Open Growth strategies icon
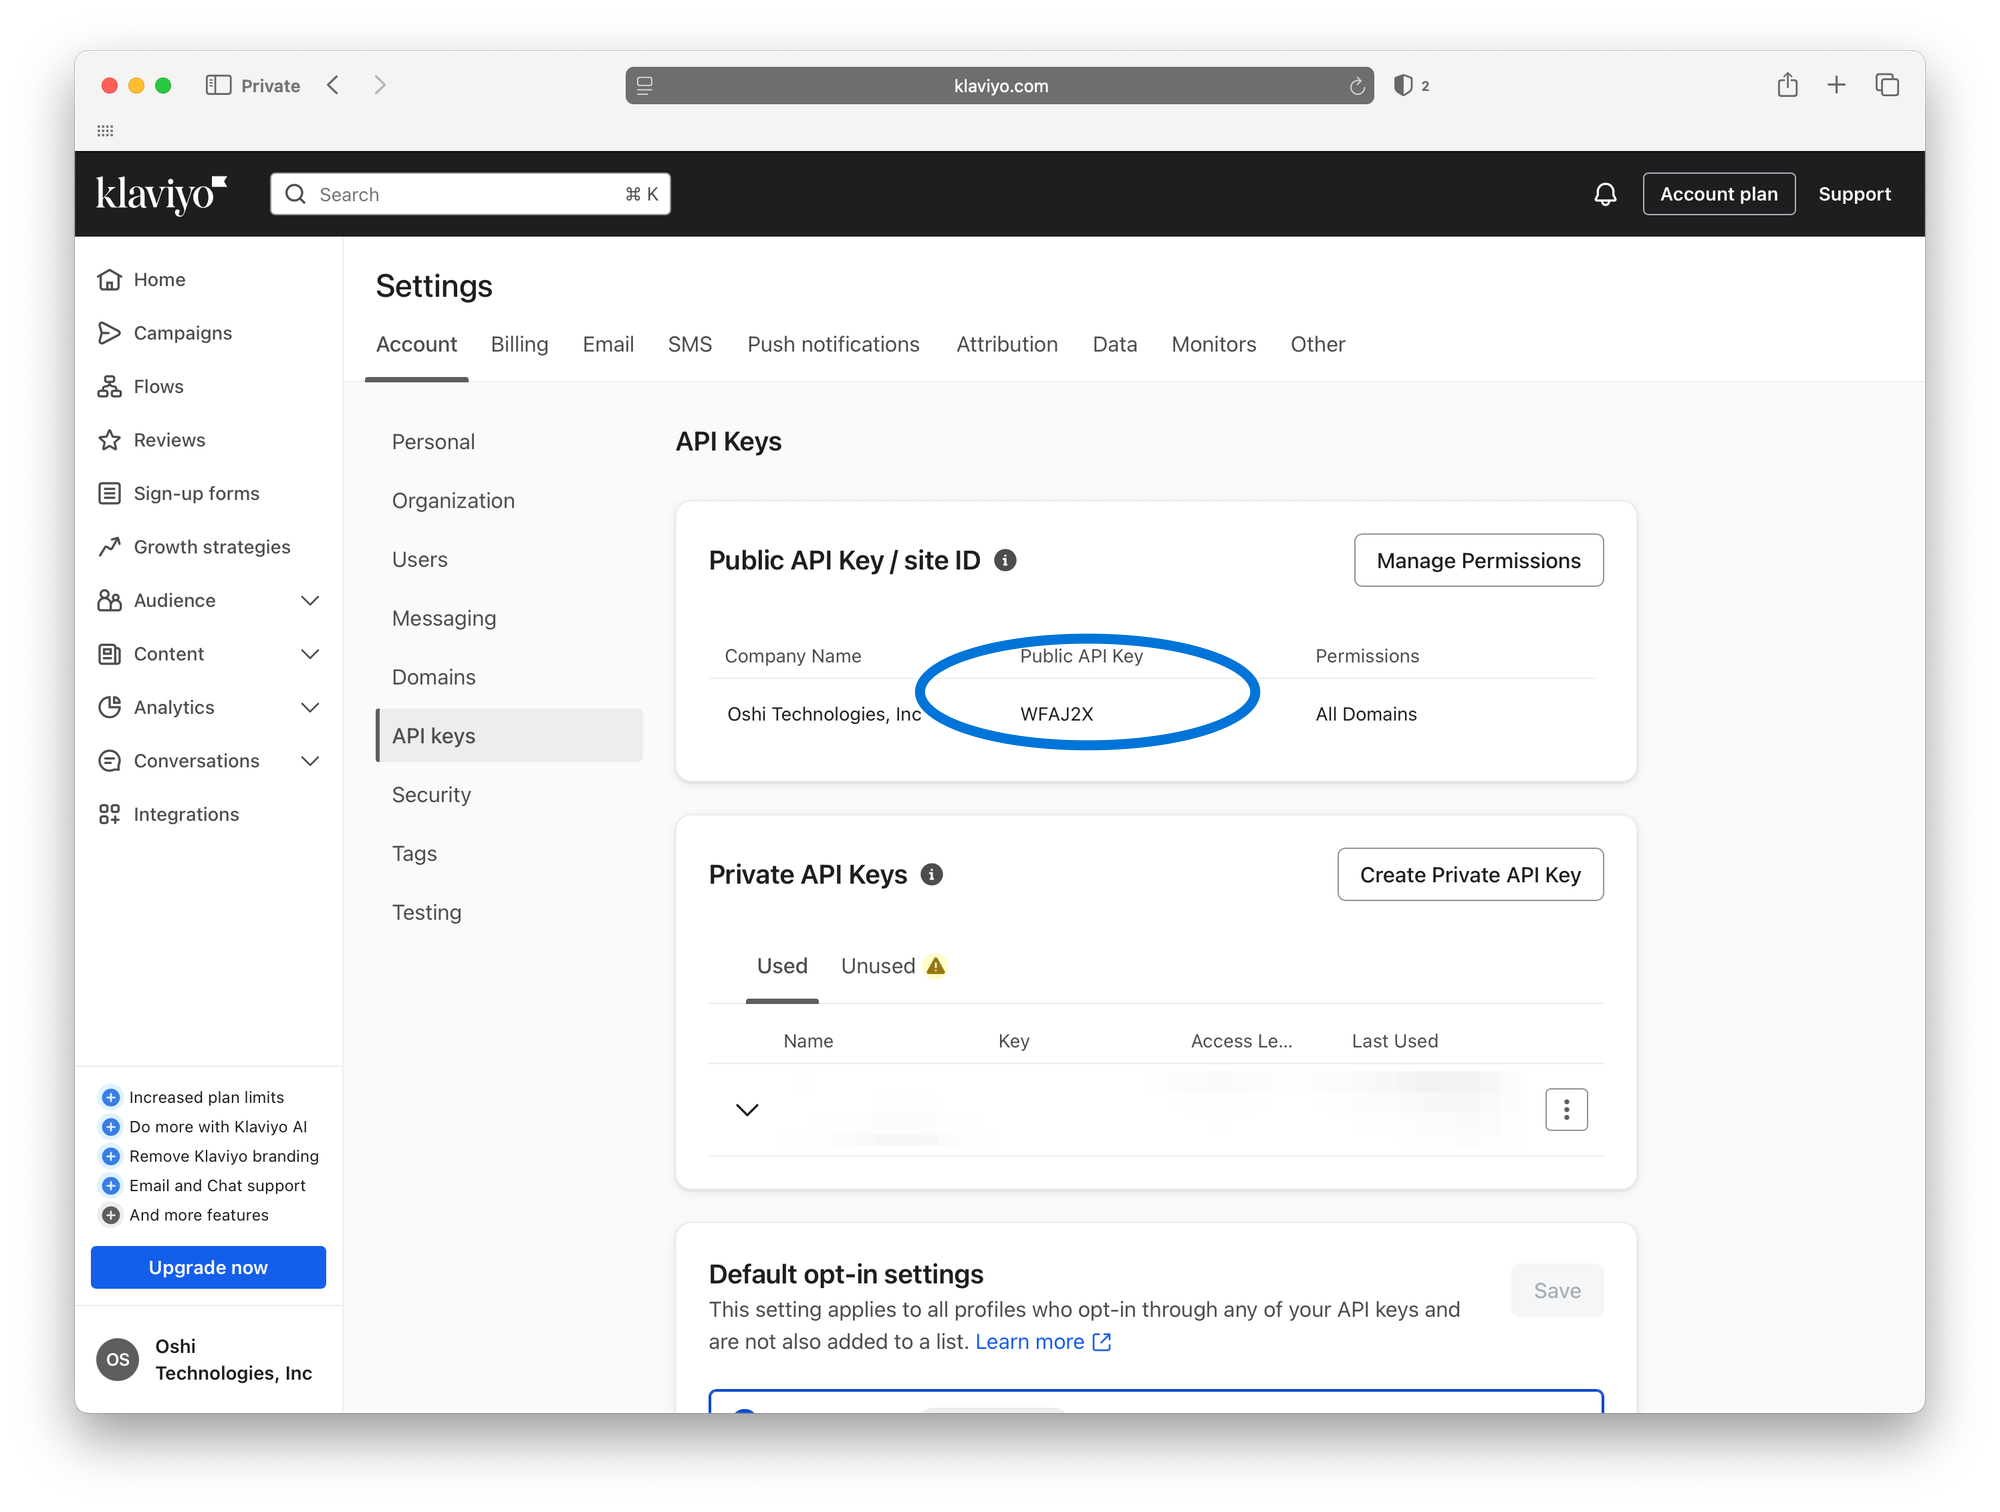 pyautogui.click(x=110, y=547)
